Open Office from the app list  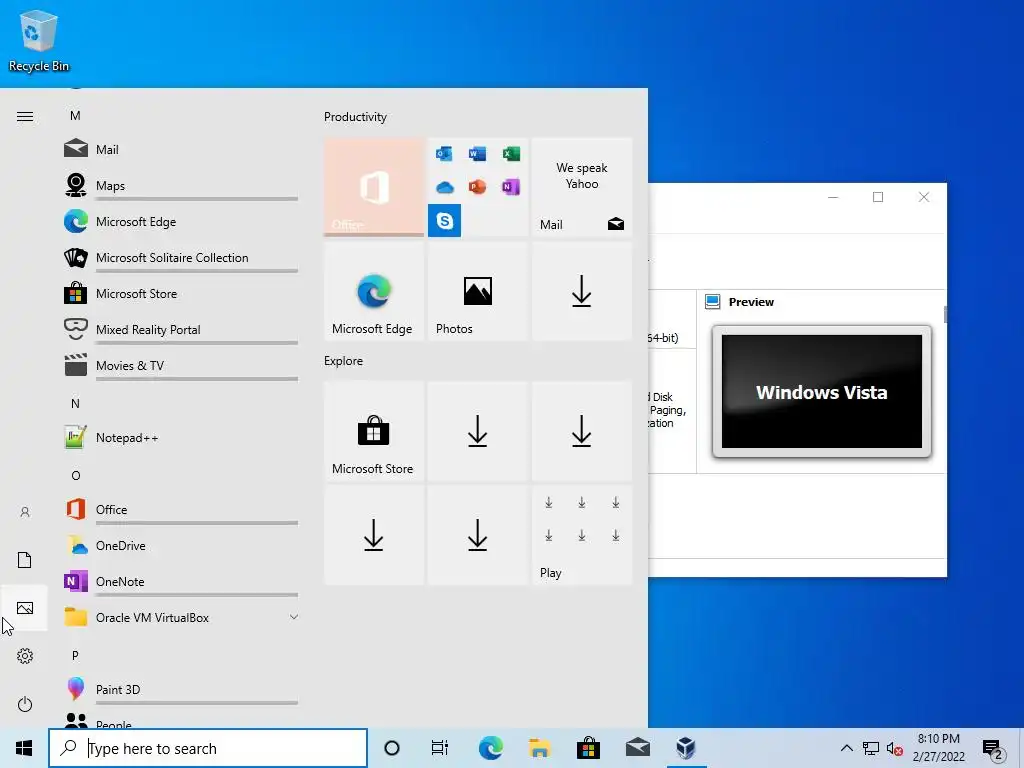(182, 509)
